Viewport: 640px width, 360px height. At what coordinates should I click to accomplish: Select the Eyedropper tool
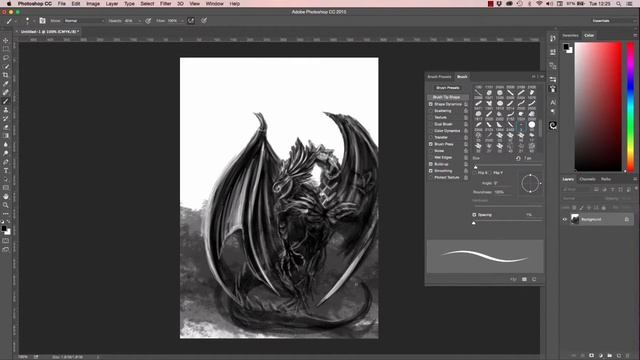click(6, 84)
